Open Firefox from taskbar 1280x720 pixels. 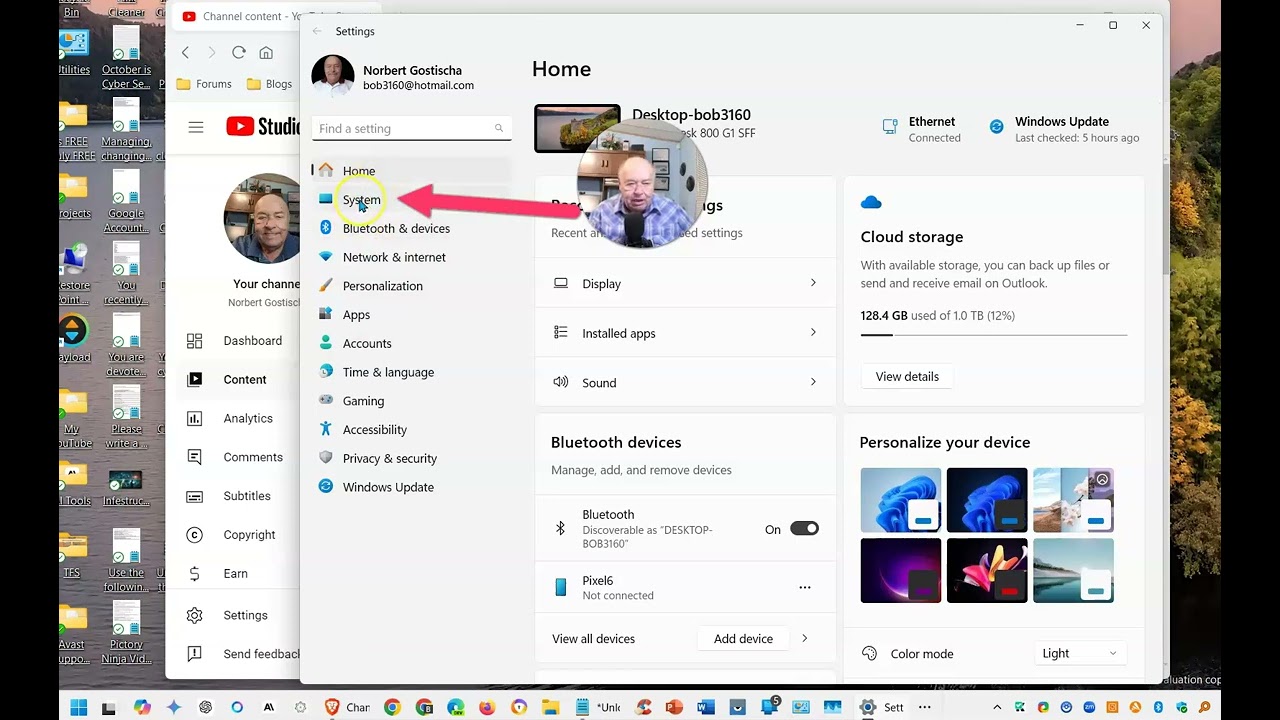pyautogui.click(x=487, y=707)
